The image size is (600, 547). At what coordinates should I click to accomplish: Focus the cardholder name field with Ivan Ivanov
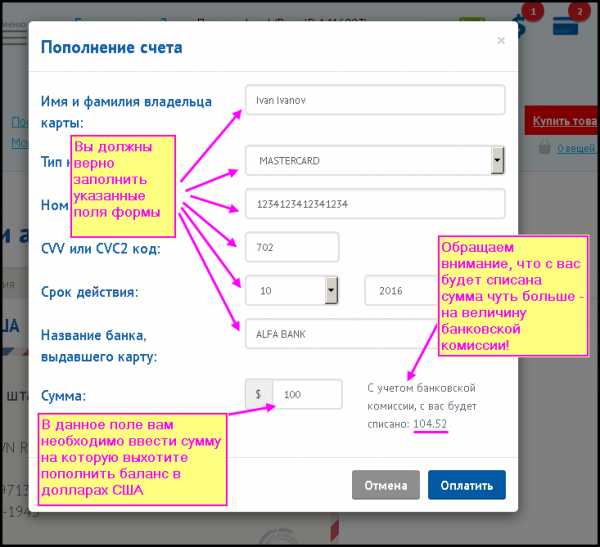pos(374,101)
